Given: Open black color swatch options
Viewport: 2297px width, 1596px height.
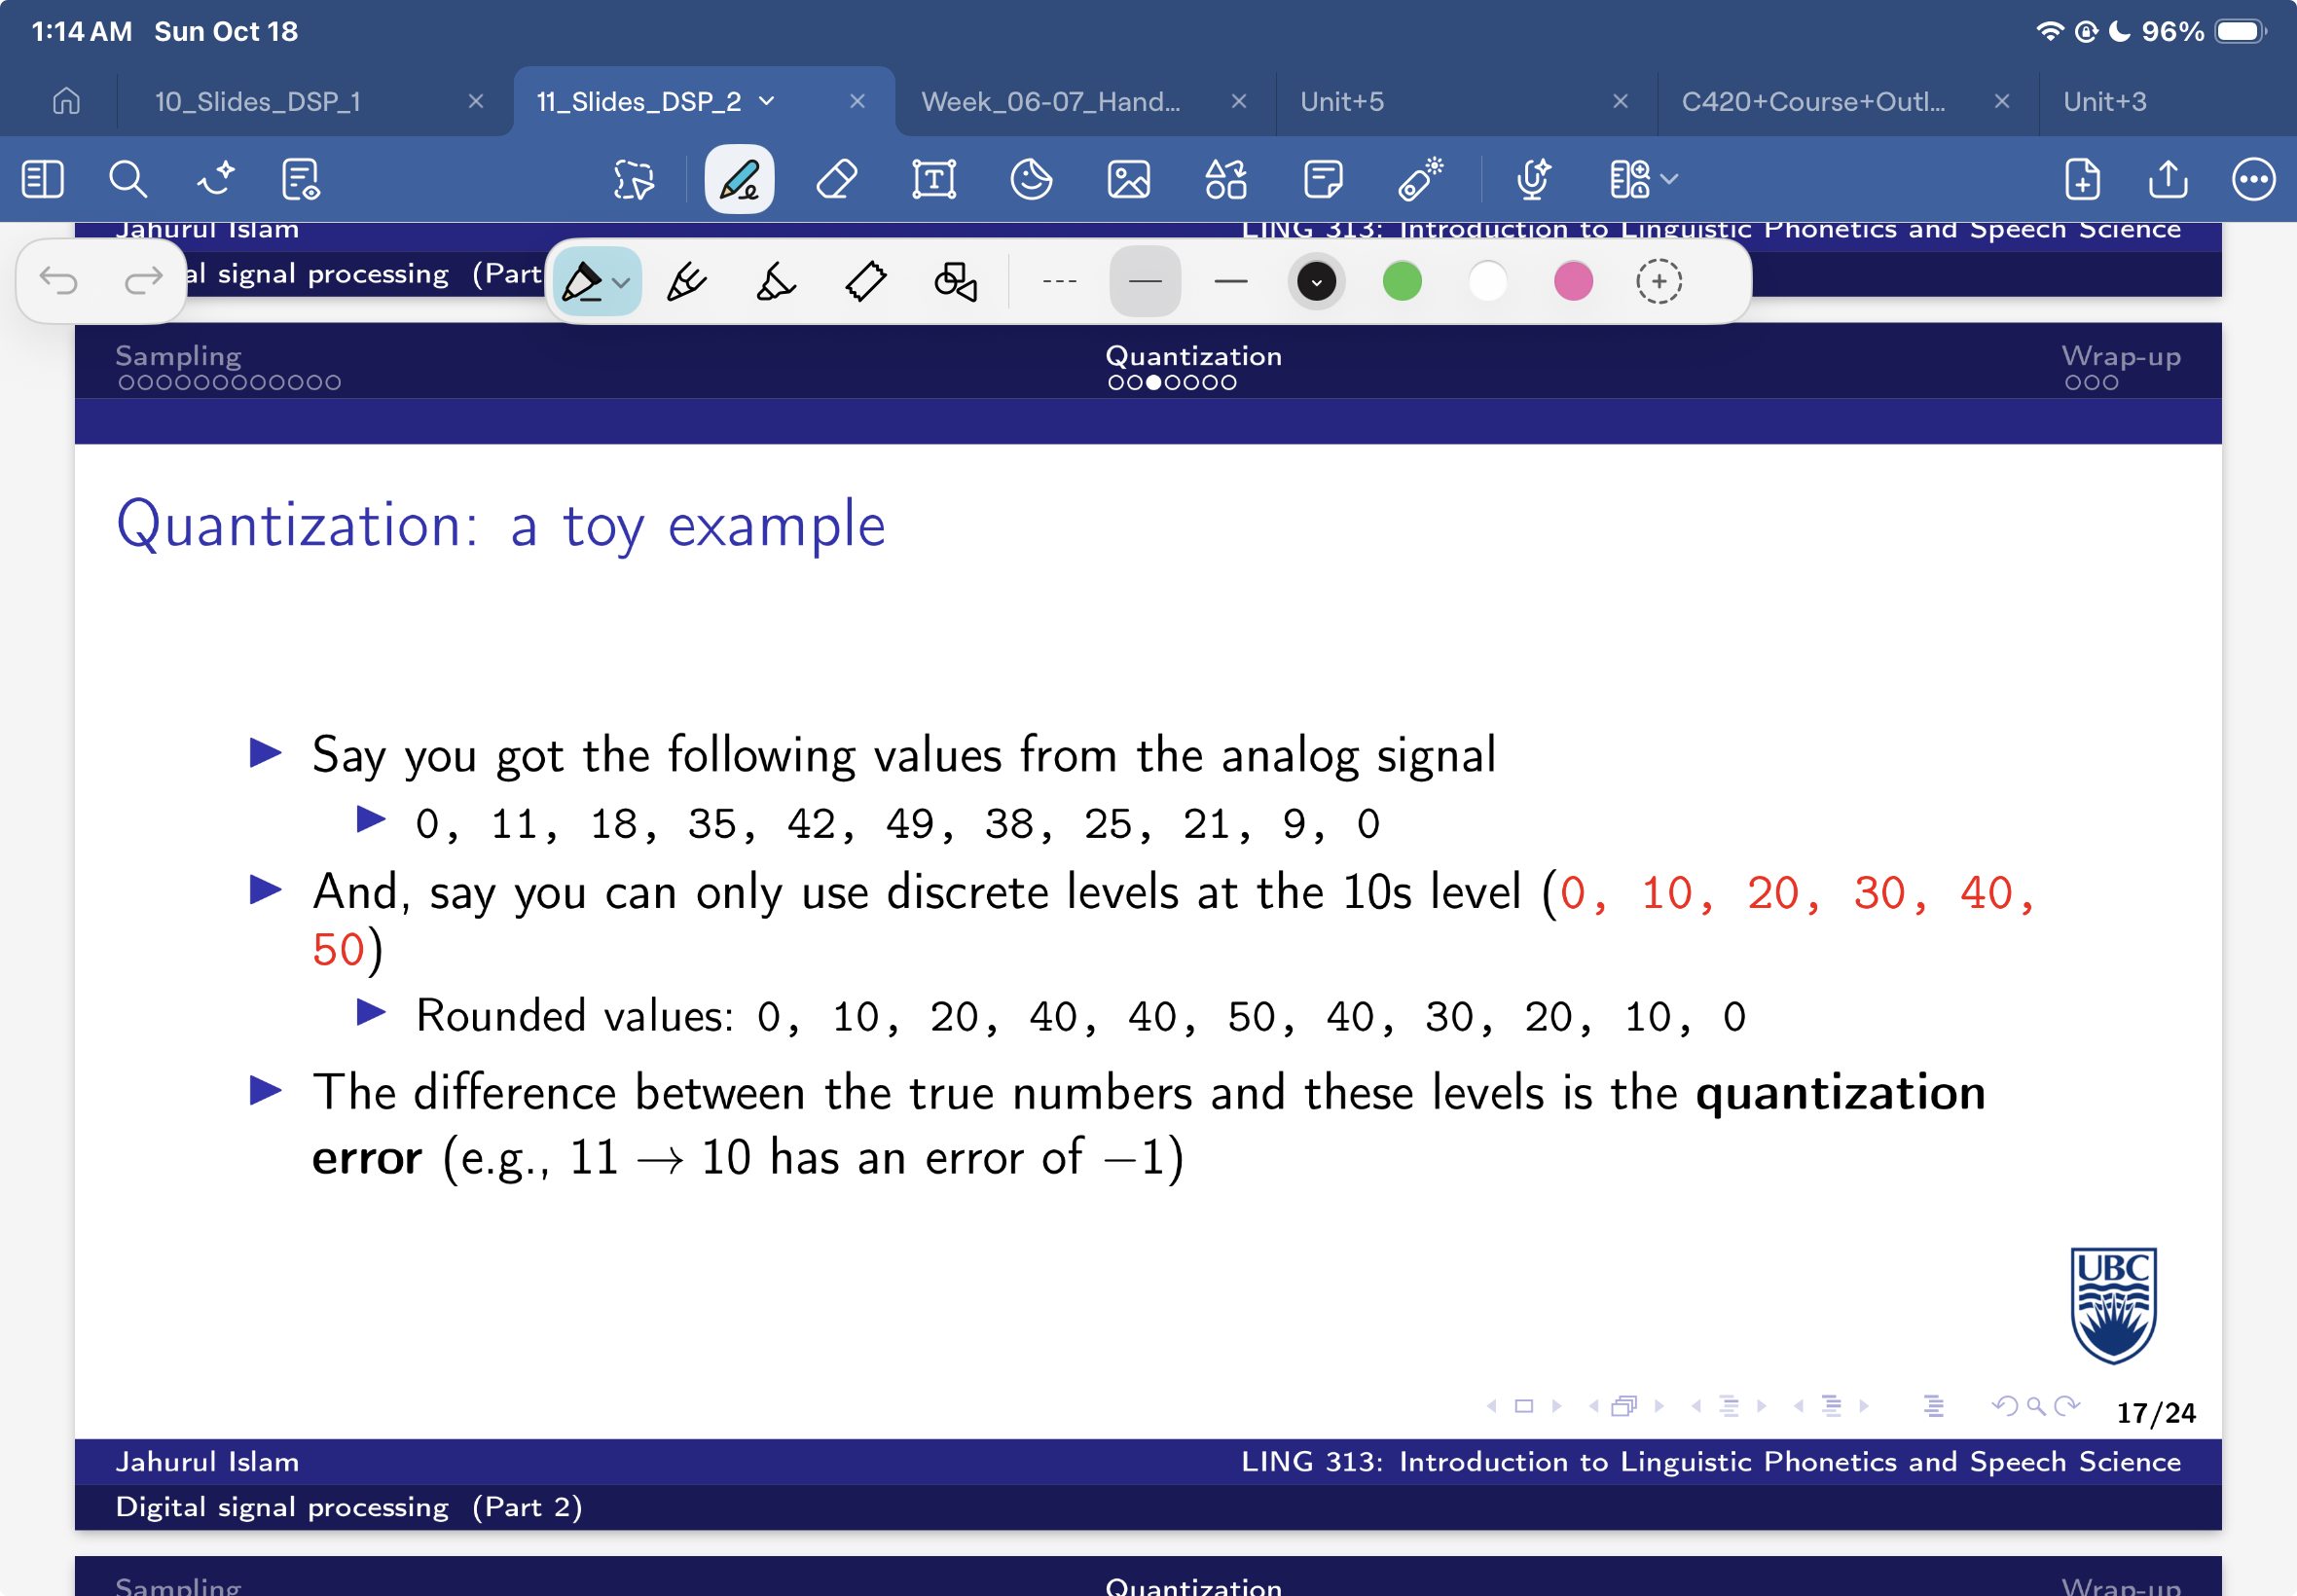Looking at the screenshot, I should [x=1316, y=282].
